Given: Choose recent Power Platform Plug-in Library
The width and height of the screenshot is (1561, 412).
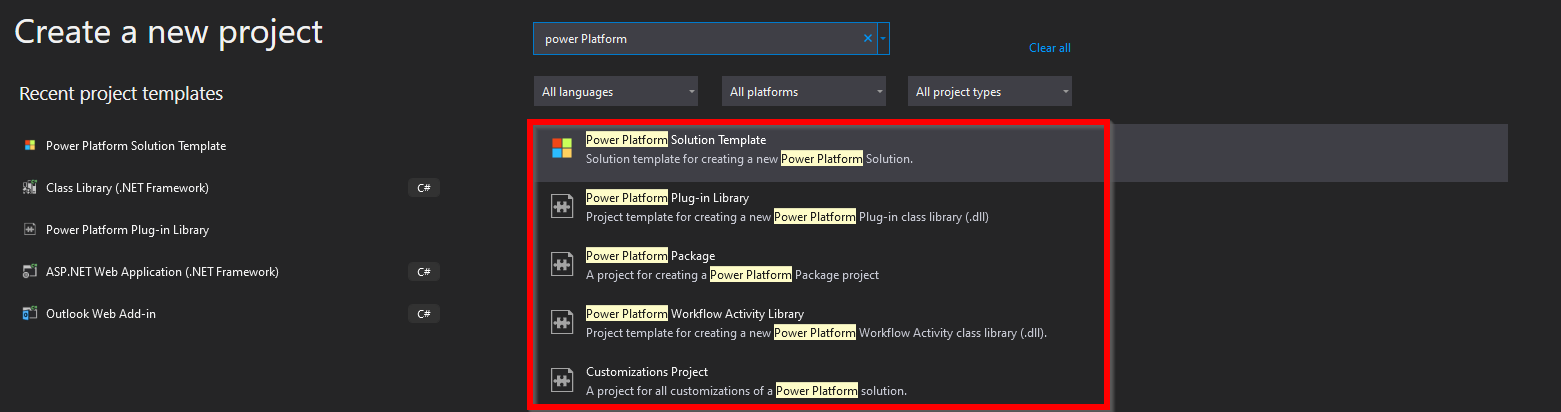Looking at the screenshot, I should click(127, 230).
